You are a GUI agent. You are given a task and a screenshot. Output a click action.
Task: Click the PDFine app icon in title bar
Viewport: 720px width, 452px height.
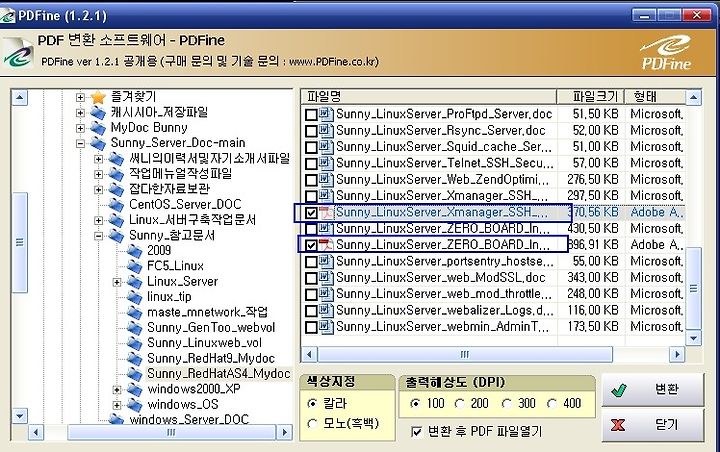(x=7, y=16)
